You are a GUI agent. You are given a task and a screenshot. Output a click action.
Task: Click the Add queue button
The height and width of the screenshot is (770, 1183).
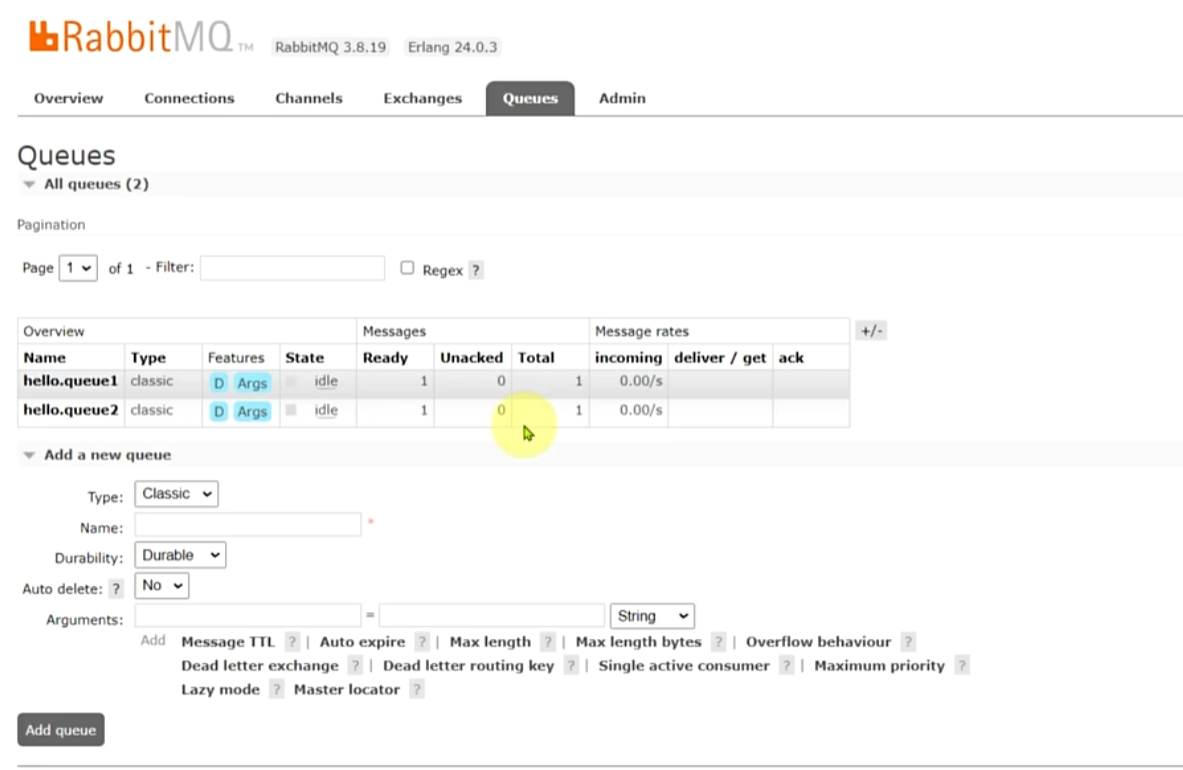point(61,730)
